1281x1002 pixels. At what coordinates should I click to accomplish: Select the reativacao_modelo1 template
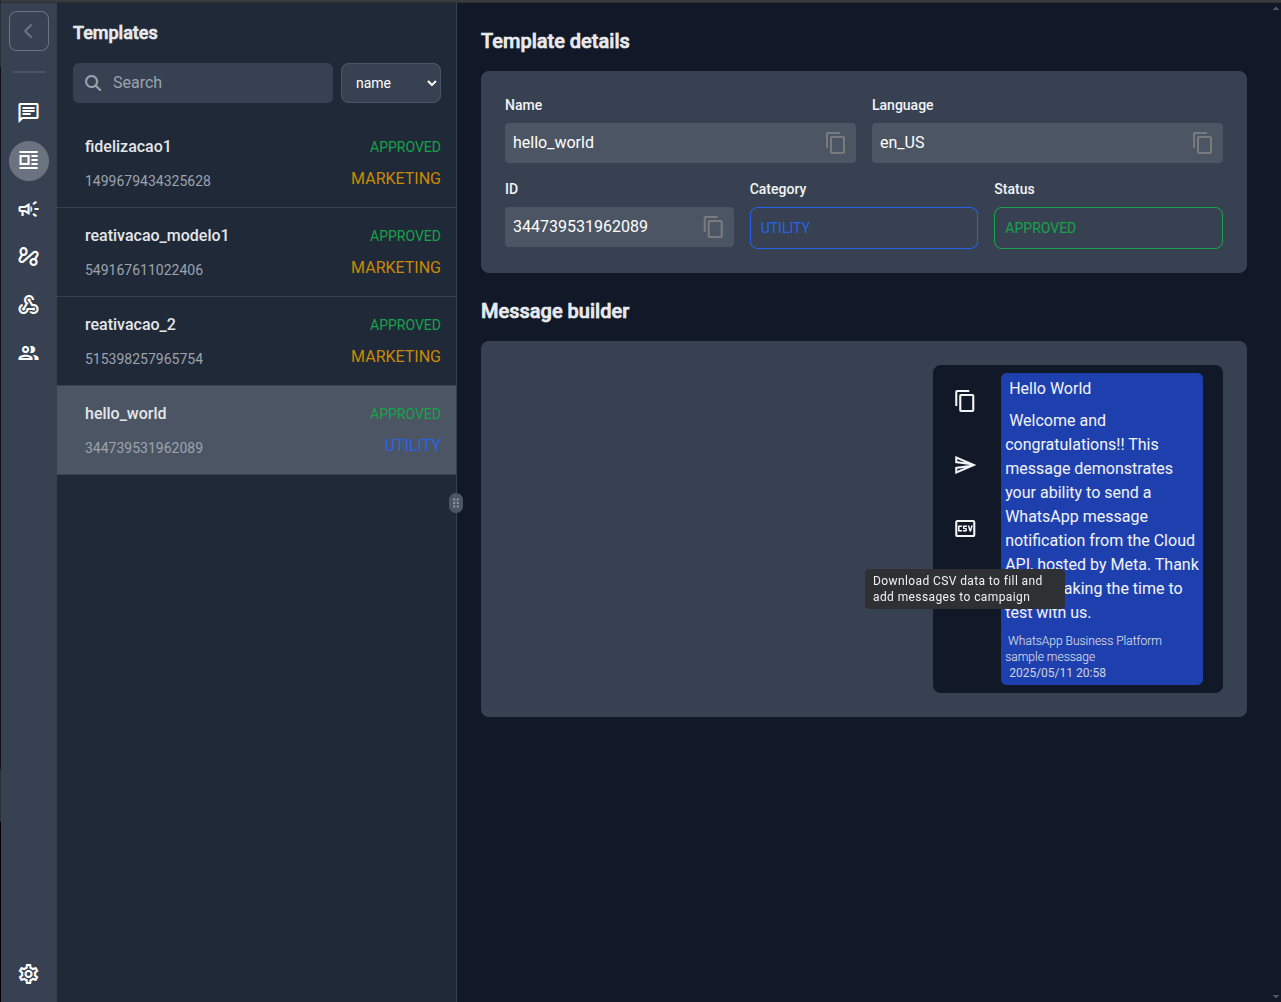[x=257, y=252]
